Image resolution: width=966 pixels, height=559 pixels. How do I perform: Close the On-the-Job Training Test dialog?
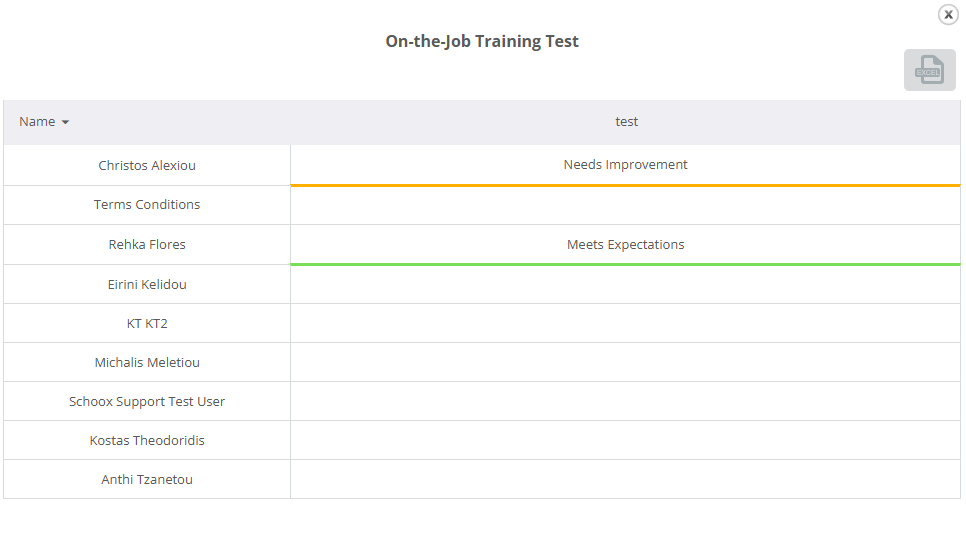tap(948, 15)
